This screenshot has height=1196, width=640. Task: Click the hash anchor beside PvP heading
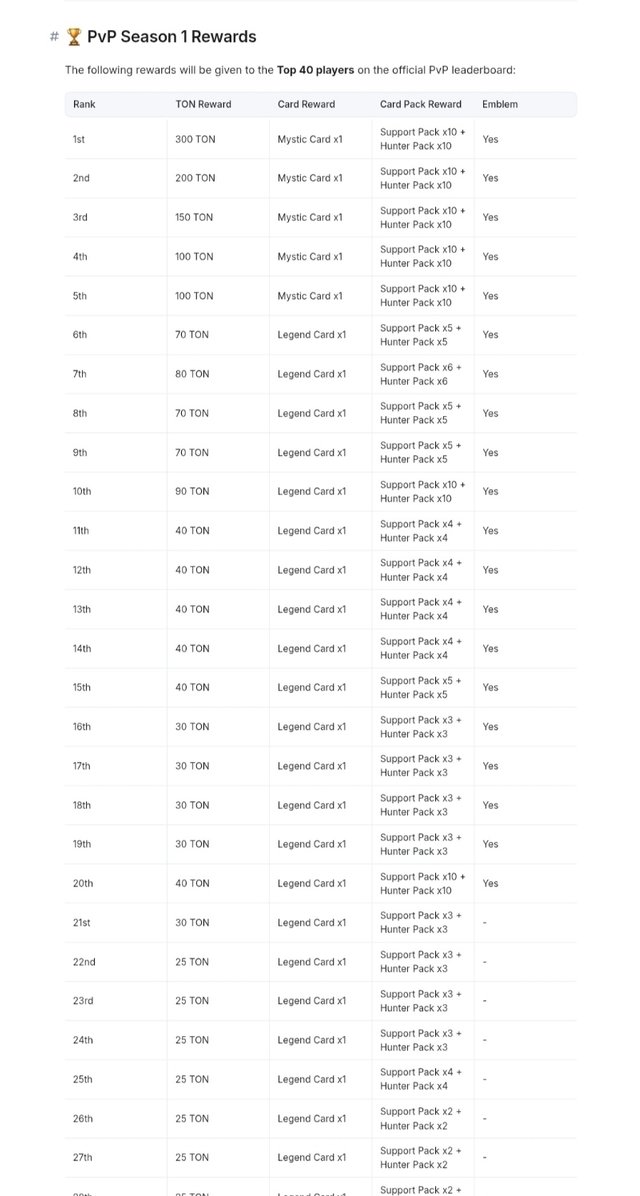(x=54, y=37)
